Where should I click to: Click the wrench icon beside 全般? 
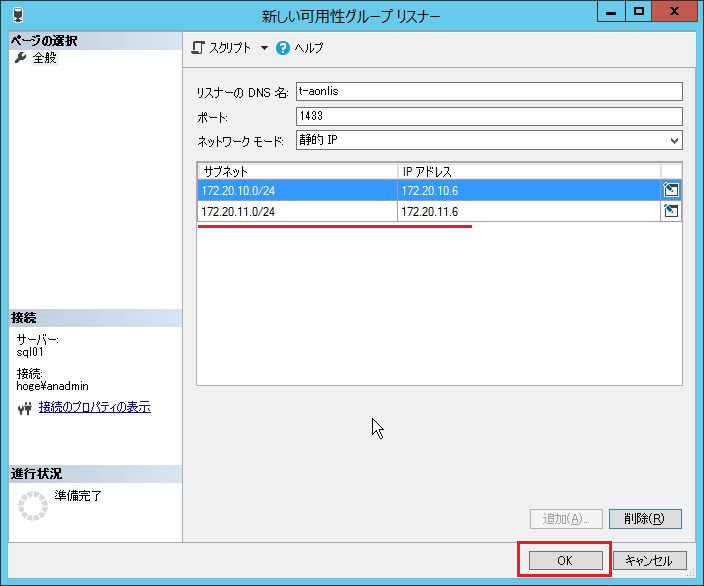coord(20,58)
